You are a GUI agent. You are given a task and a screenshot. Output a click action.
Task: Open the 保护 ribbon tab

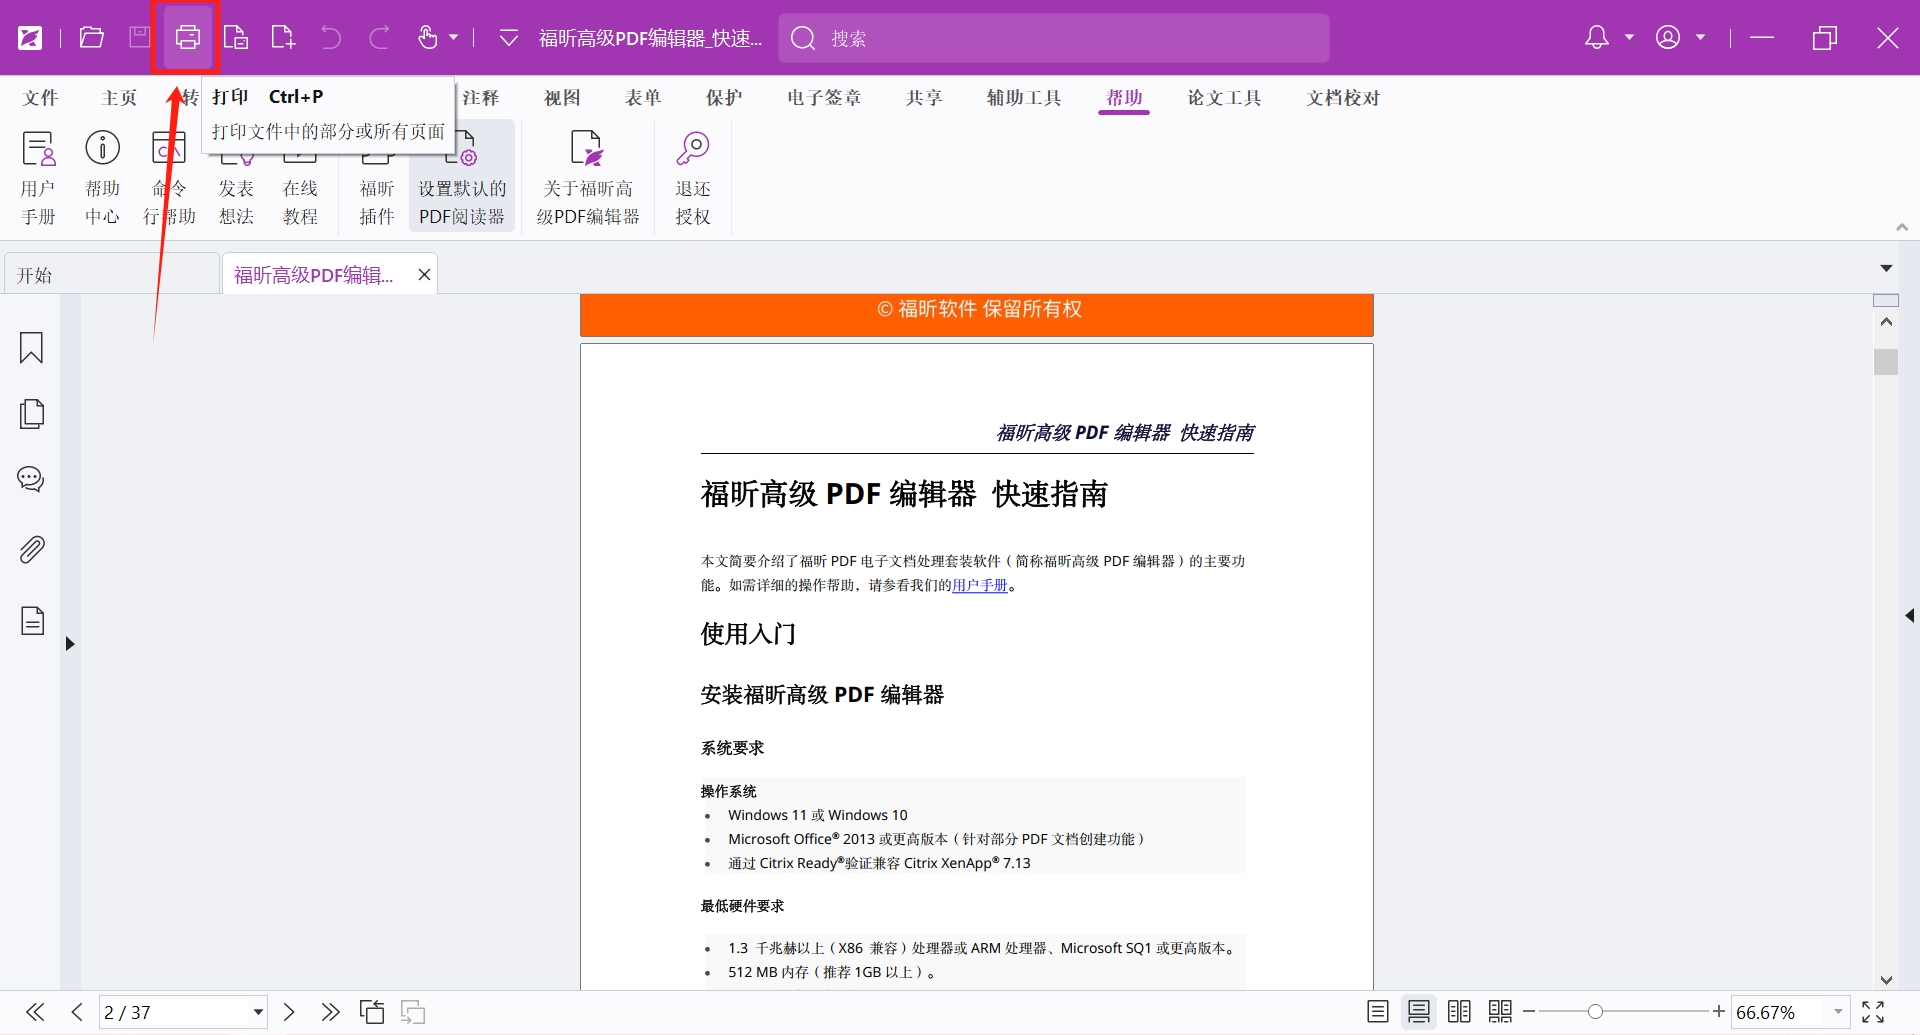(x=724, y=98)
